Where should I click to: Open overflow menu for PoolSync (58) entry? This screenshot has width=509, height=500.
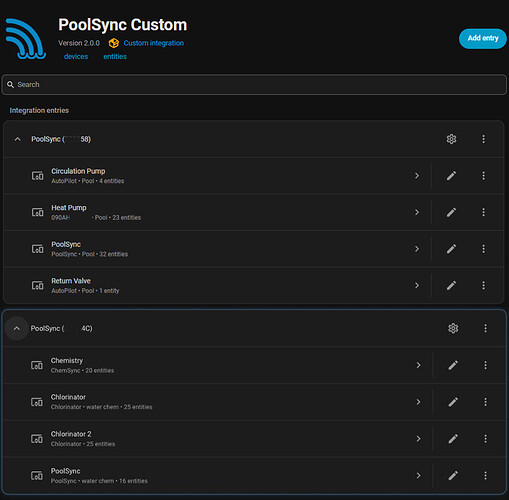(483, 139)
